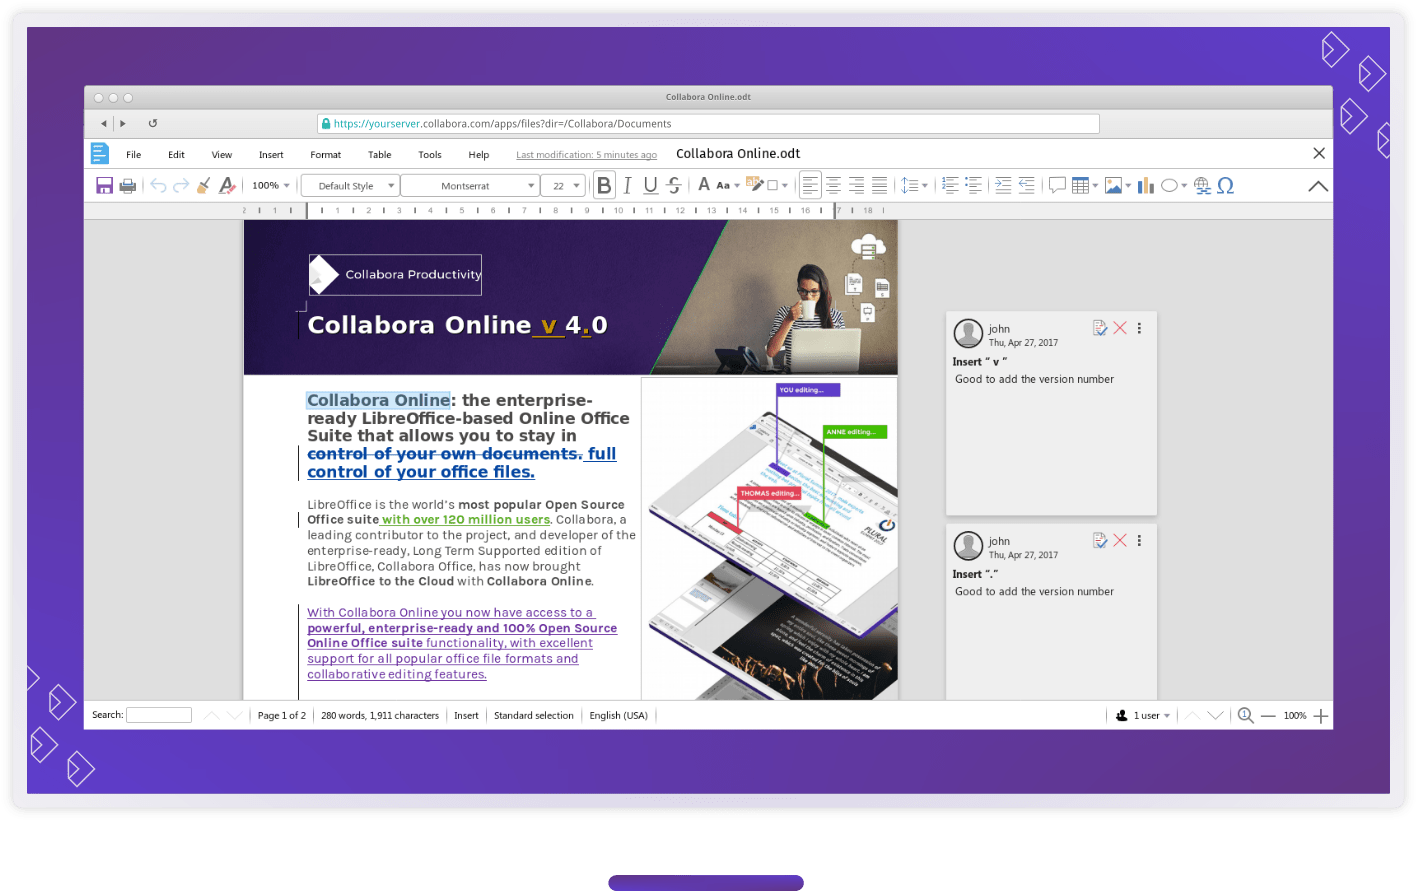Open the Default Style paragraph dropdown
The height and width of the screenshot is (891, 1417).
(350, 186)
